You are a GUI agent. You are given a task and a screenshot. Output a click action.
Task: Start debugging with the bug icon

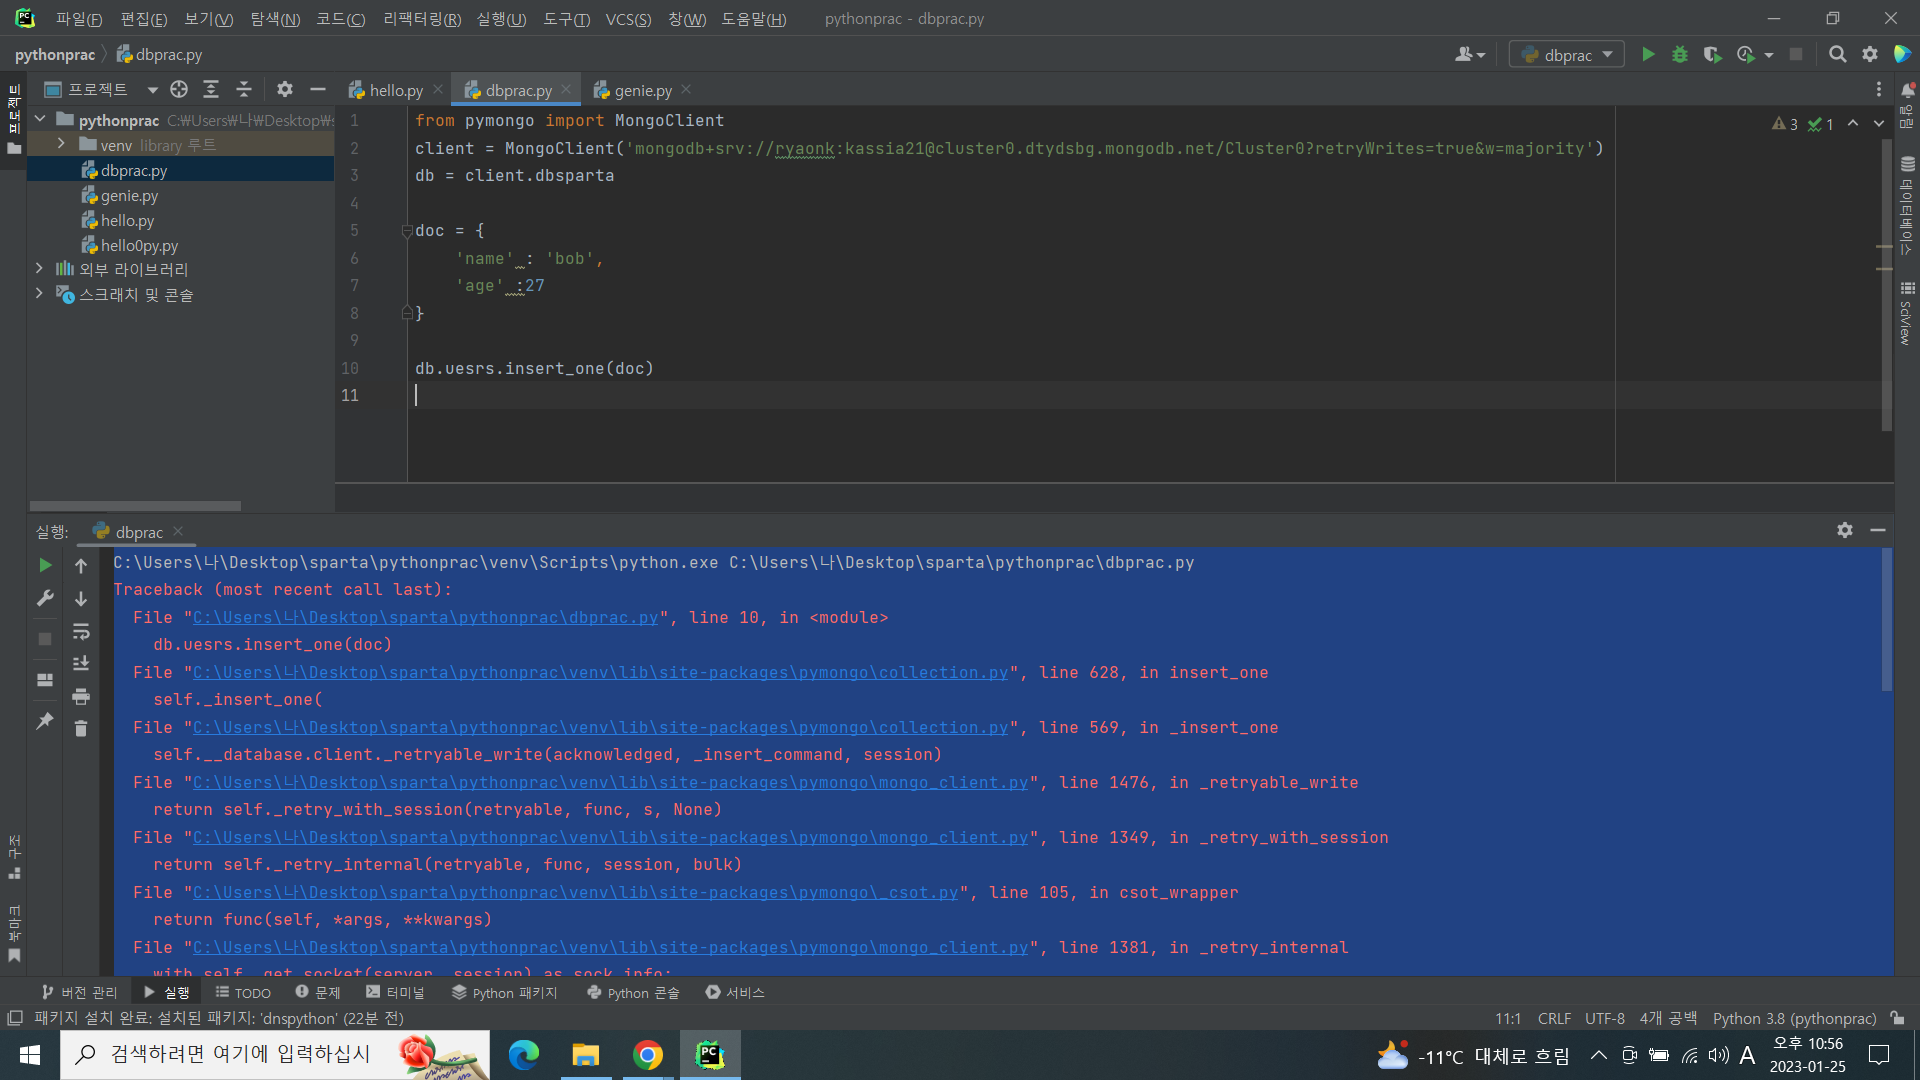[x=1680, y=55]
